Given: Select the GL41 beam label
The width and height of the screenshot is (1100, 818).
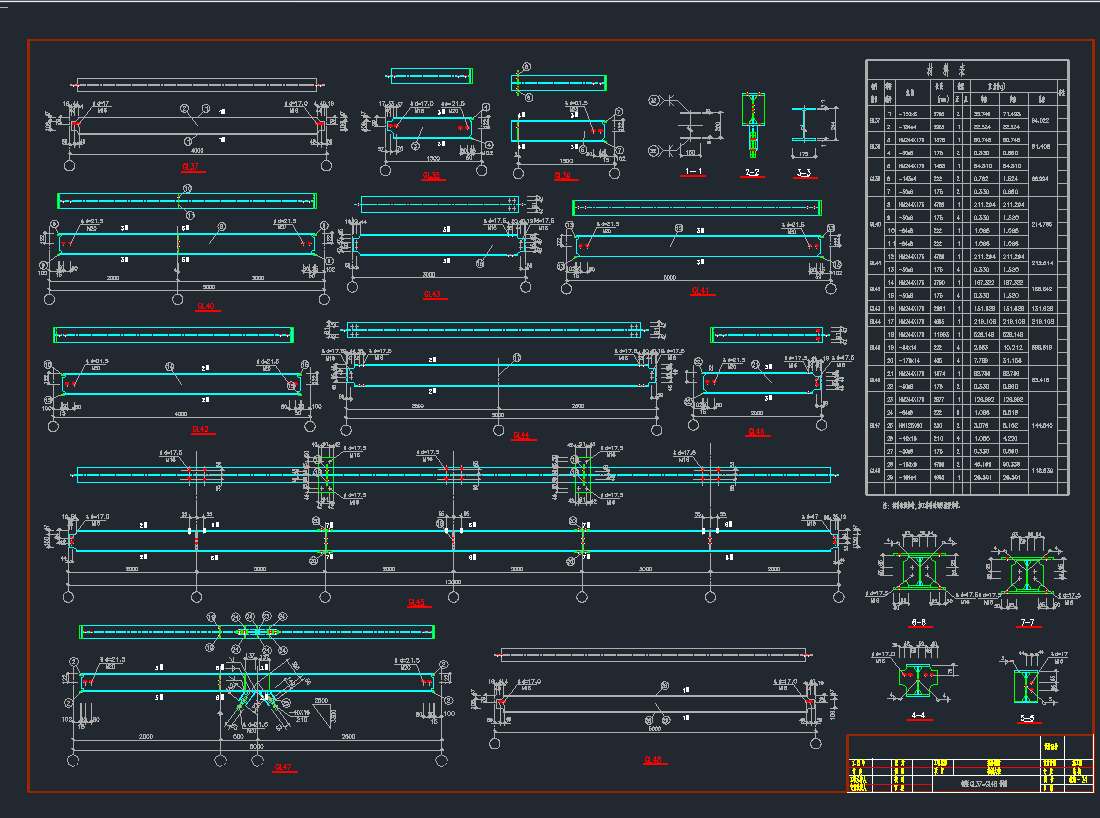Looking at the screenshot, I should click(699, 292).
